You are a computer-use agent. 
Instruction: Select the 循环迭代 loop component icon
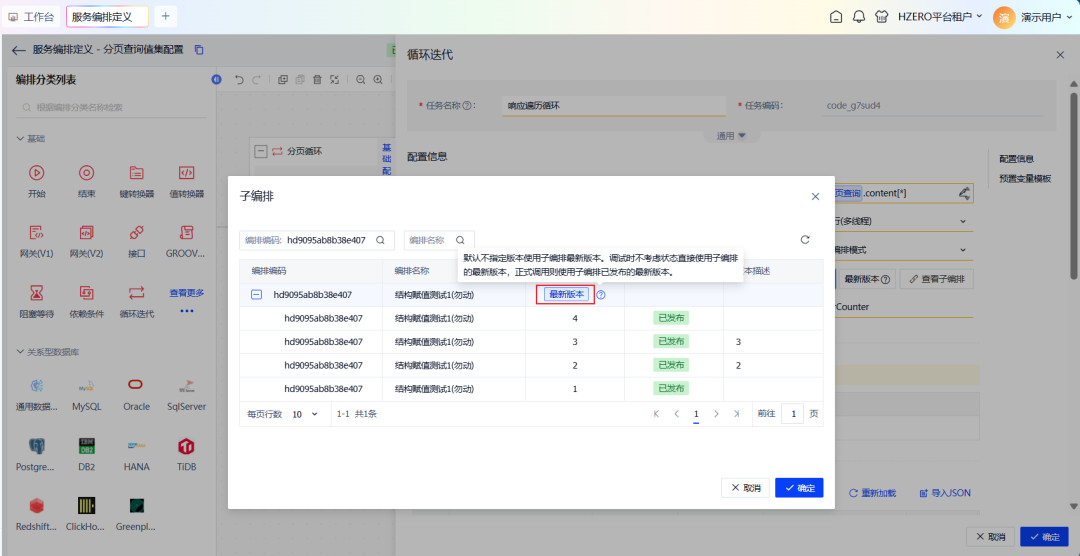(x=137, y=292)
